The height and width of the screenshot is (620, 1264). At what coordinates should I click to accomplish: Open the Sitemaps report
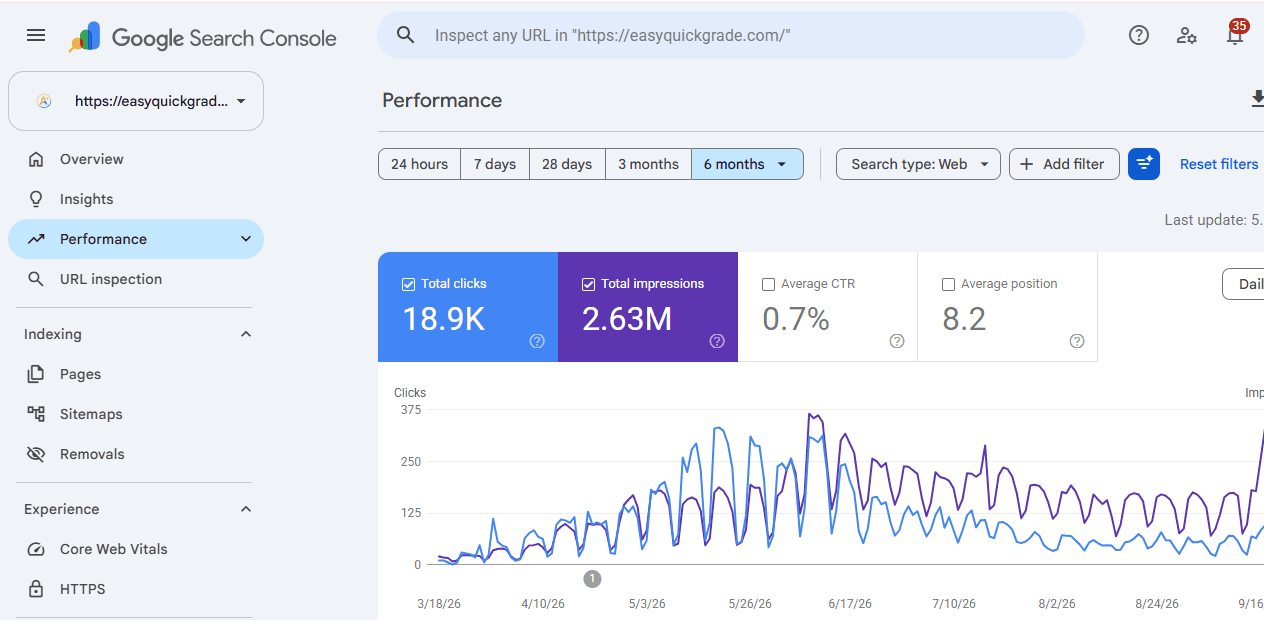(136, 414)
